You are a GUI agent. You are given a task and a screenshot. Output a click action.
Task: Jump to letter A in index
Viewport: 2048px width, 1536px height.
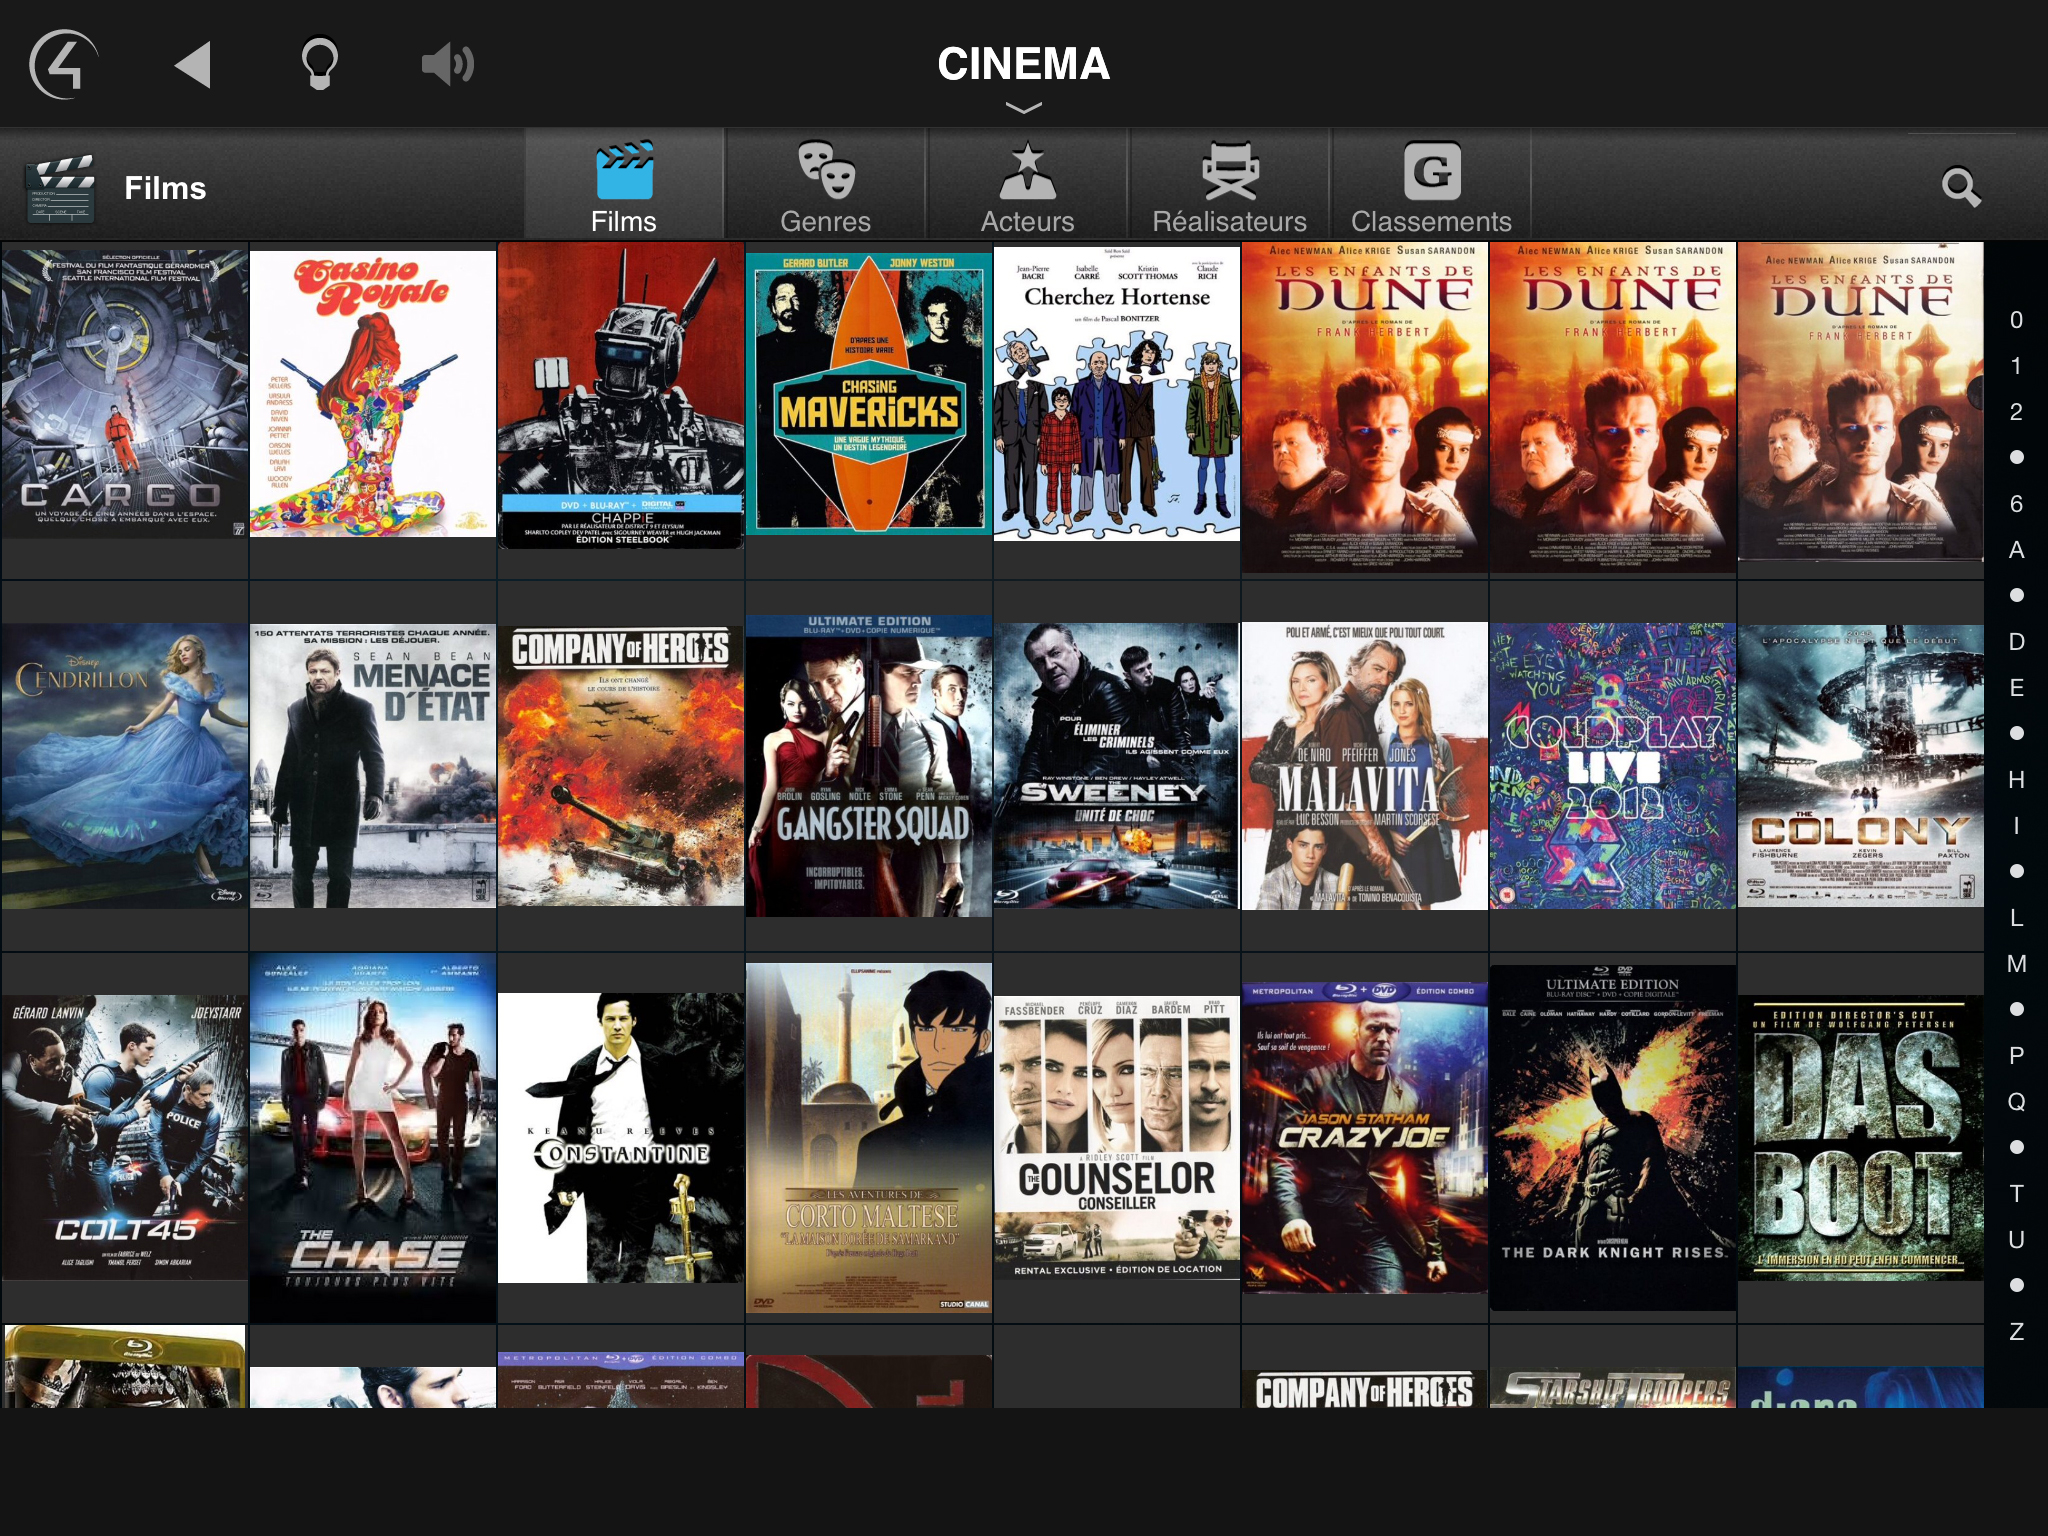(2016, 550)
